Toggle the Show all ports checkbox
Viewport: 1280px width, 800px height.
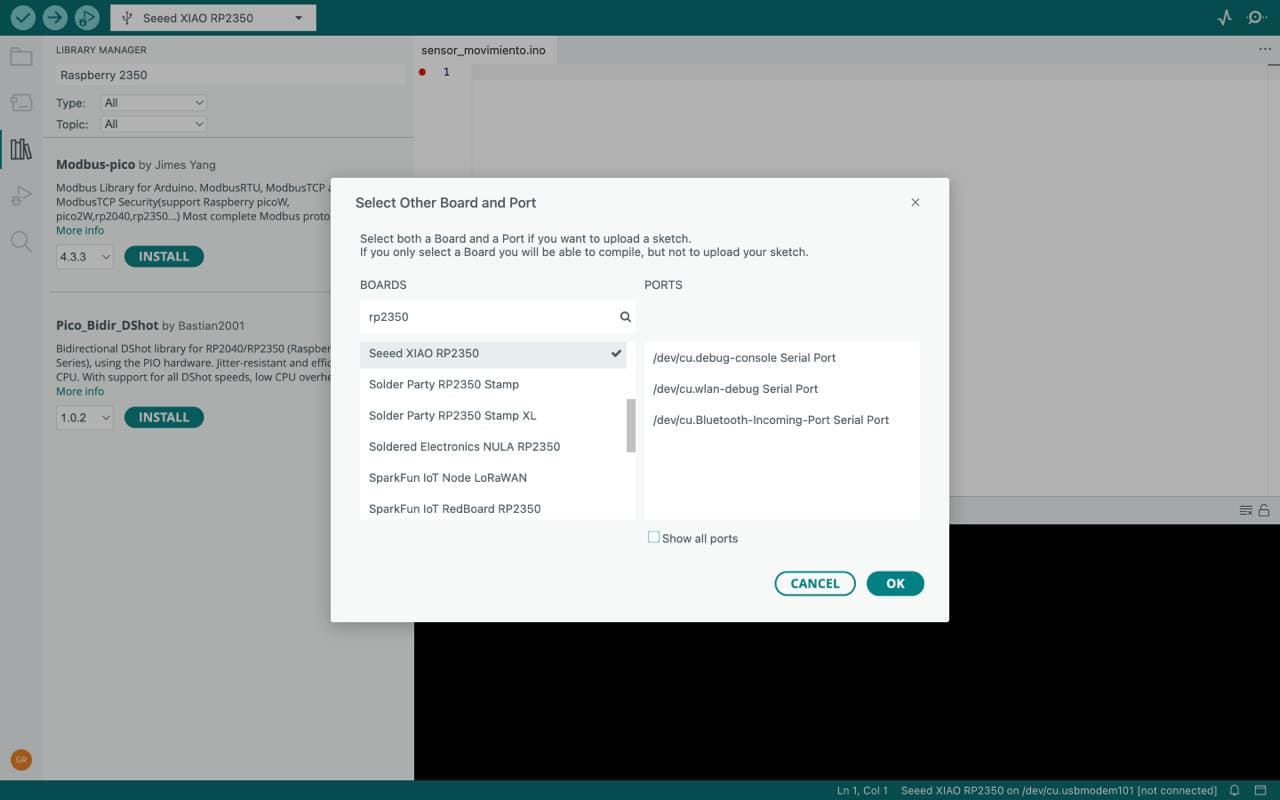pos(654,538)
